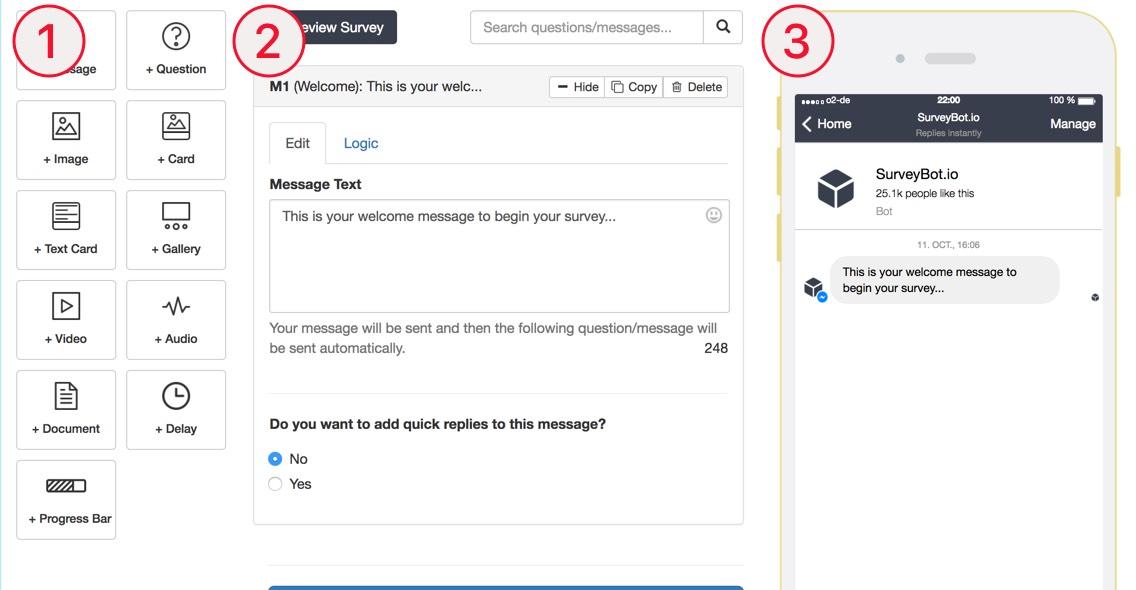Open the emoji picker in Message Text
Viewport: 1136px width, 590px height.
point(714,215)
